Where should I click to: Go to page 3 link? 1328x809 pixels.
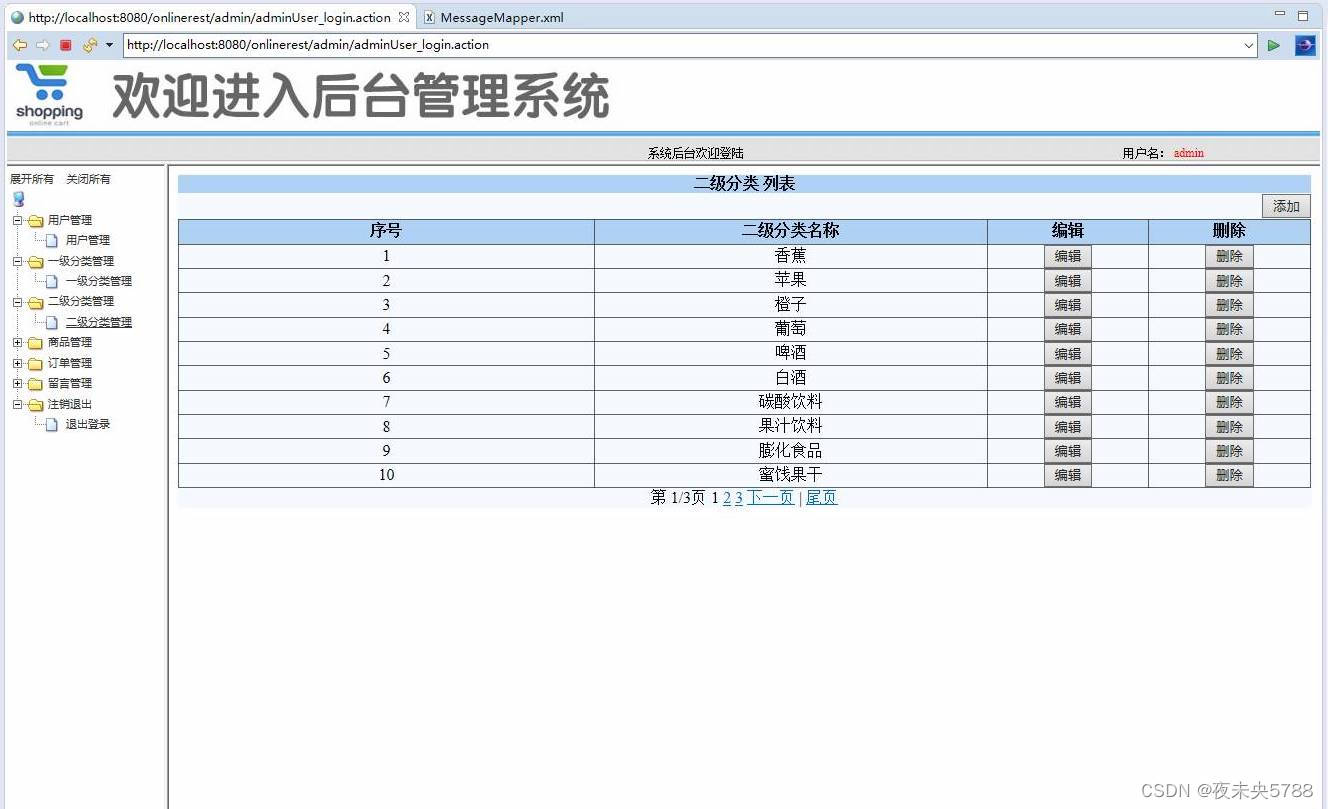[739, 498]
